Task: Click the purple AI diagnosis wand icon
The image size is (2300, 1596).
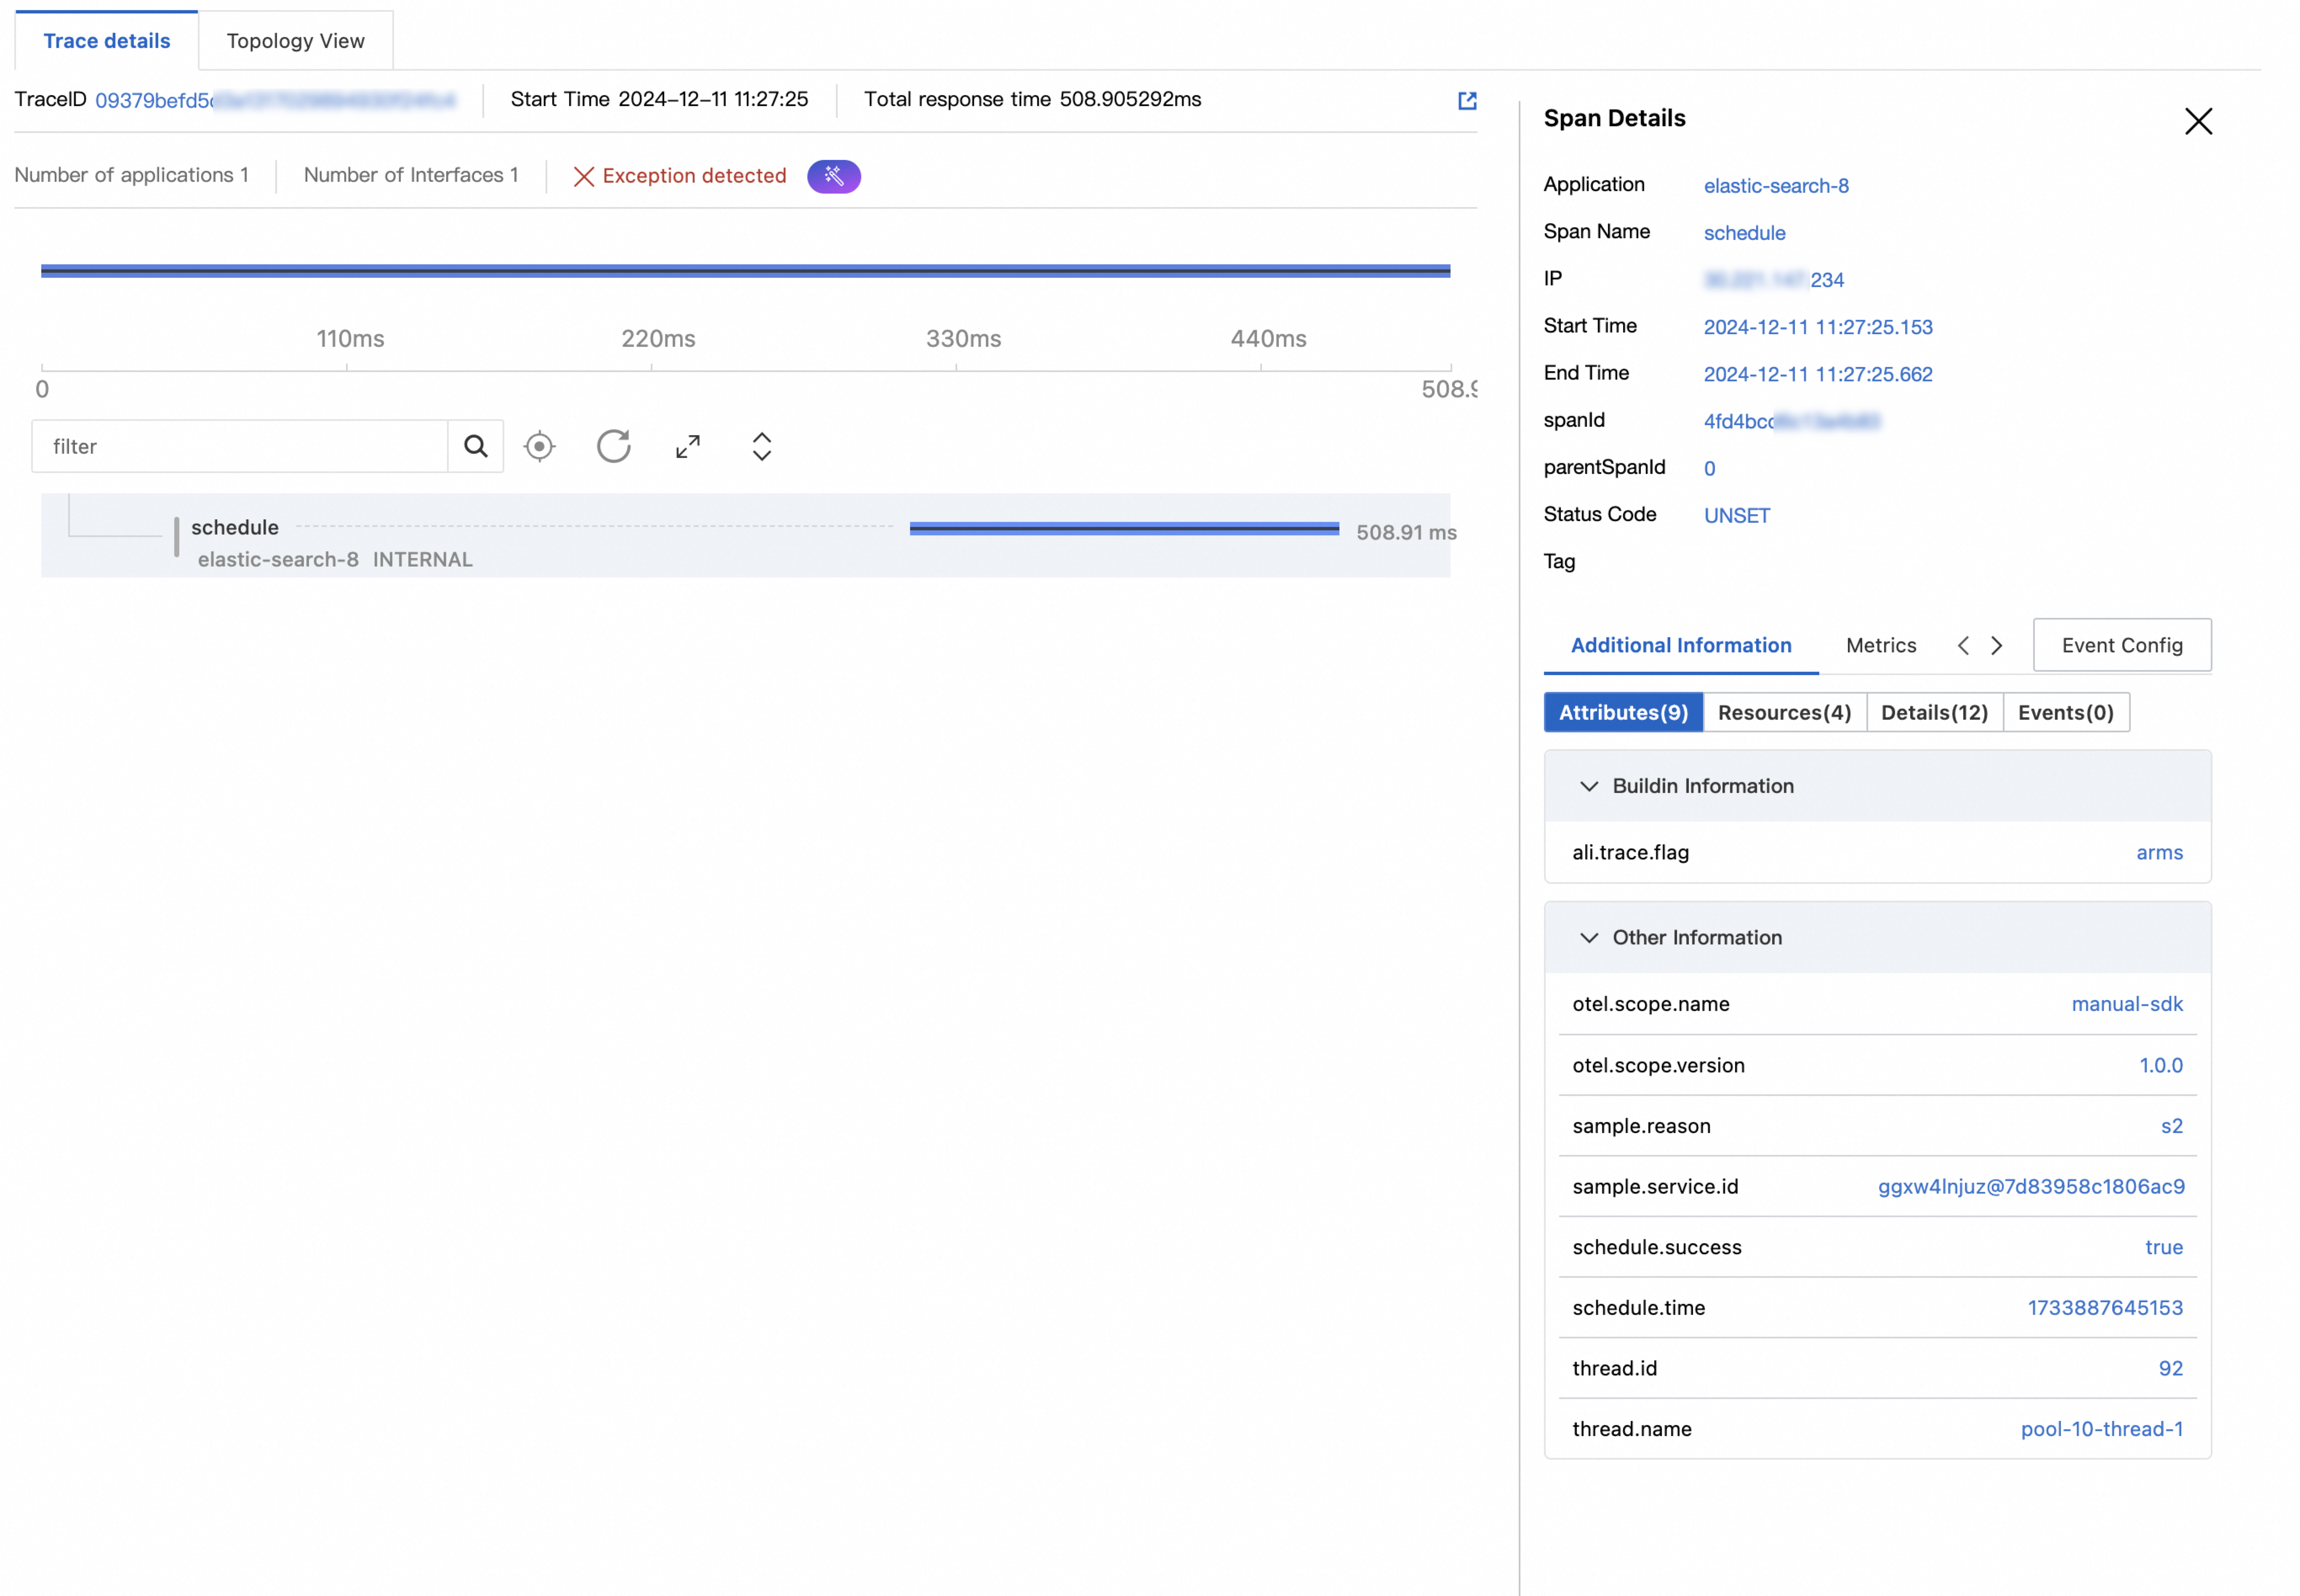Action: [833, 176]
